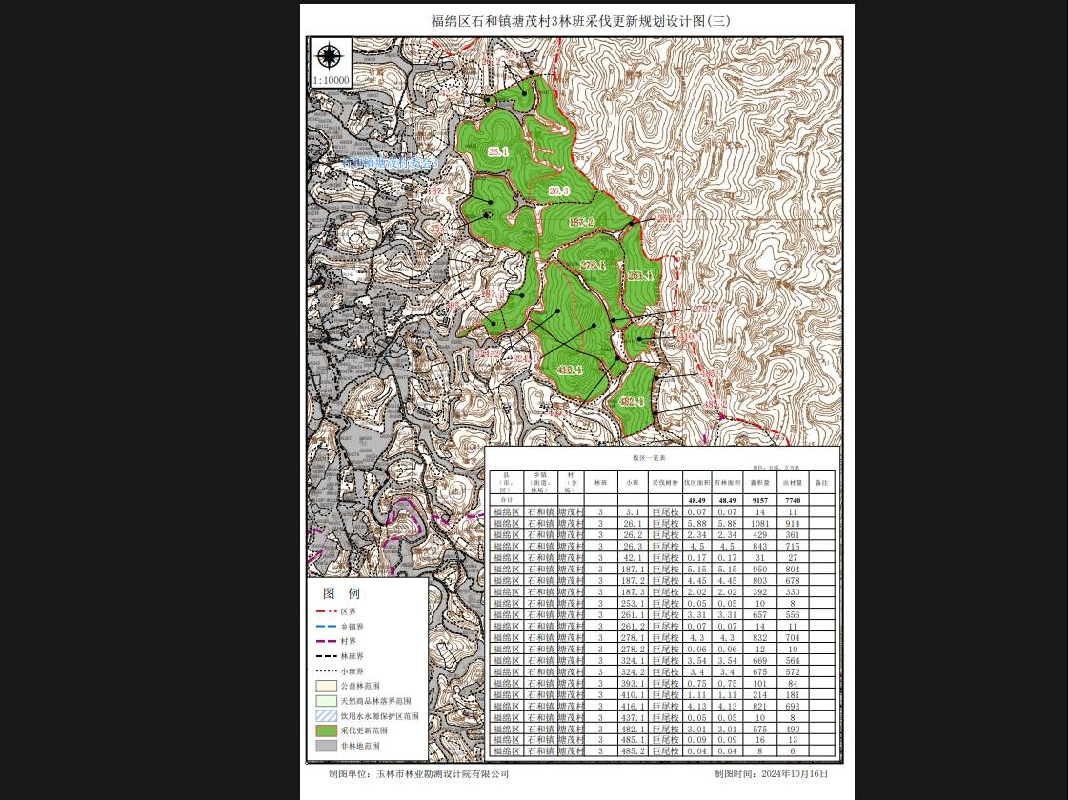Click the gray 非林地范围 legend swatch
The width and height of the screenshot is (1068, 800).
pos(326,746)
